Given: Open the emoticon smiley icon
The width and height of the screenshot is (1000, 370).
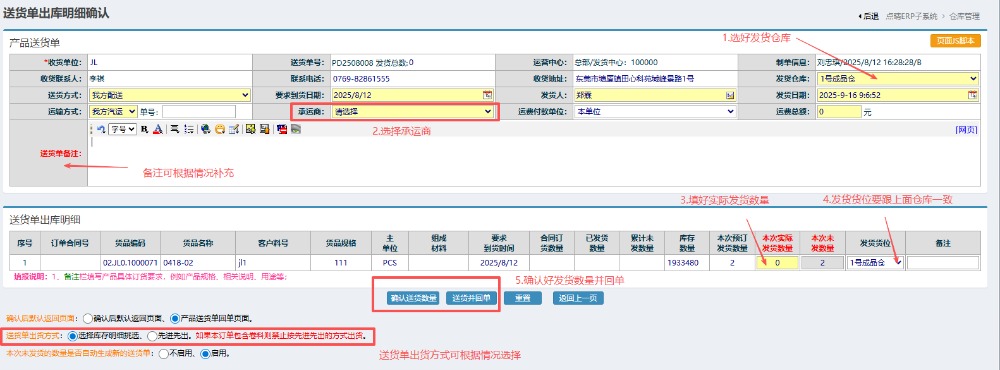Looking at the screenshot, I should (220, 129).
